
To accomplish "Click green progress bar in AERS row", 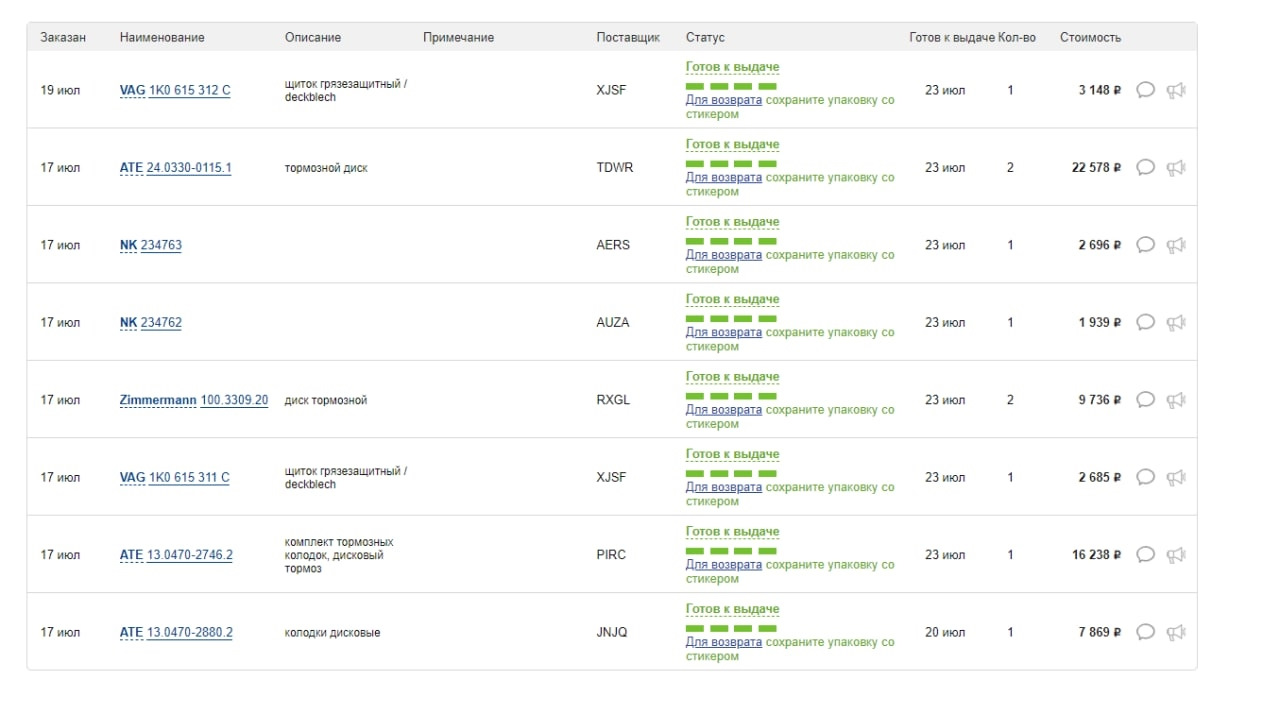I will pos(731,241).
